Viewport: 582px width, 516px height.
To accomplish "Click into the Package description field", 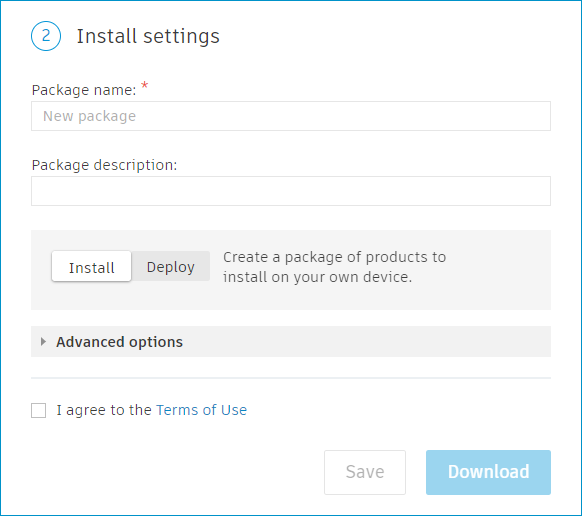I will point(291,191).
